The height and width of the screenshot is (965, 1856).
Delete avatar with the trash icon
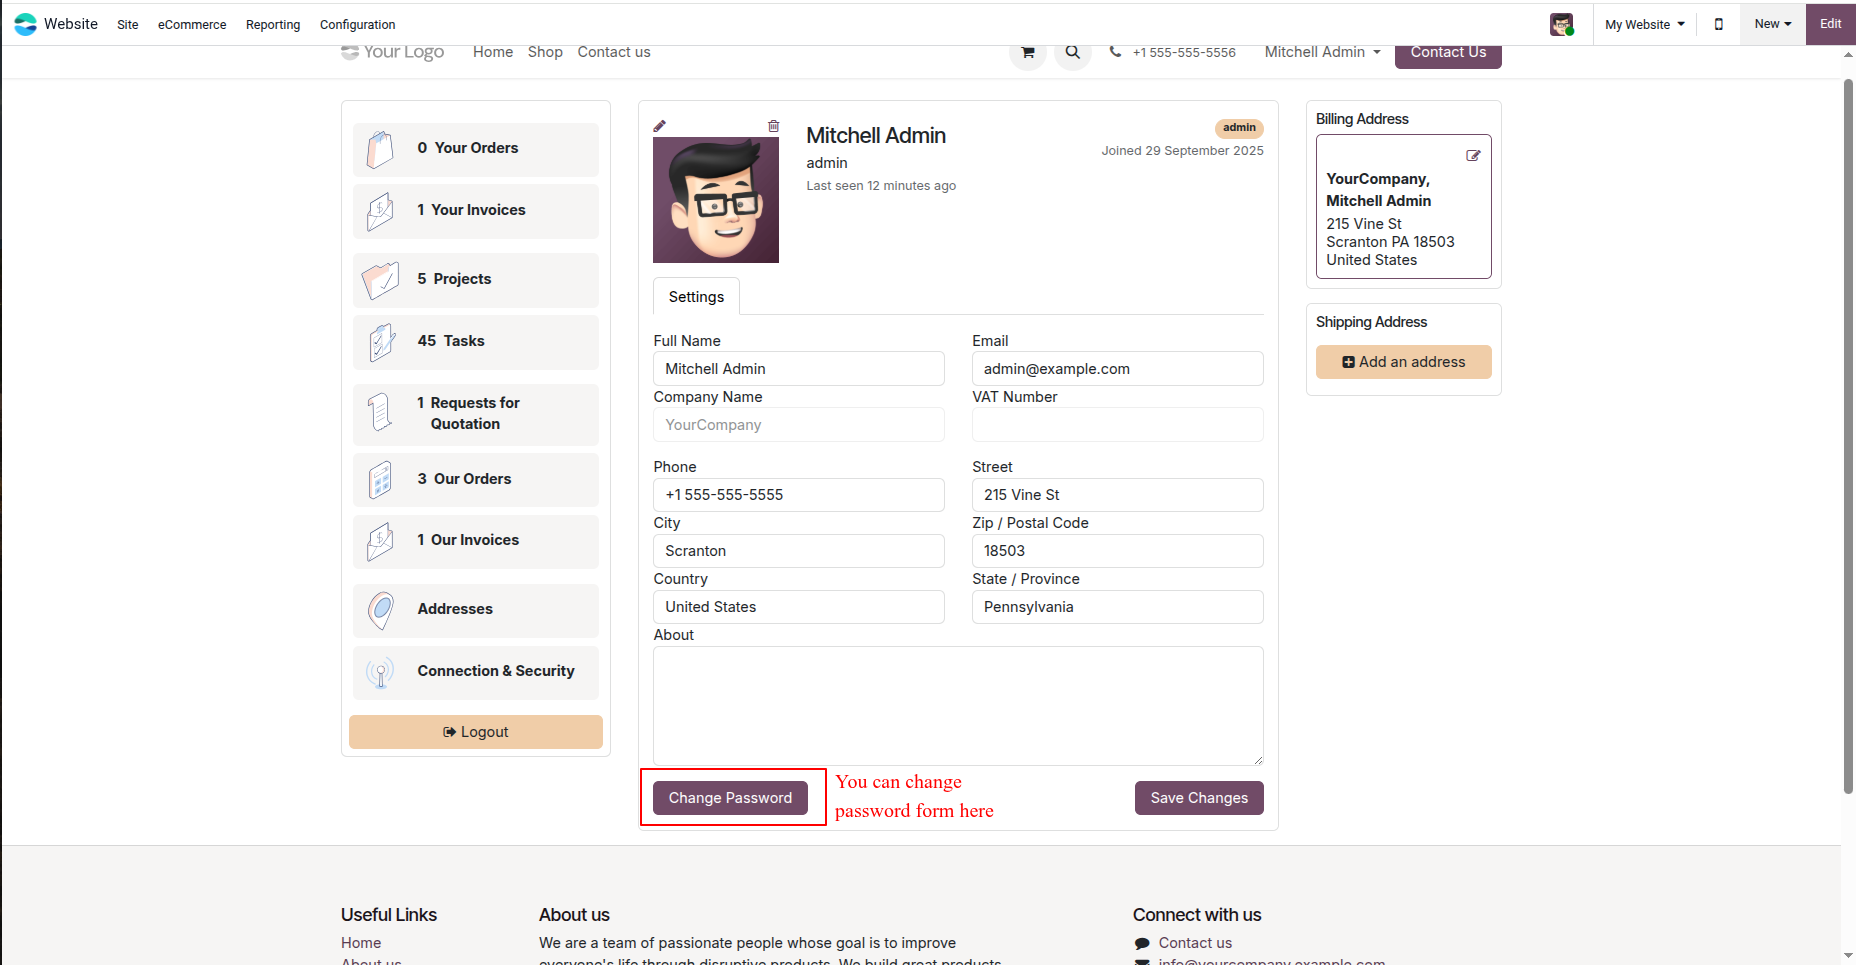tap(773, 126)
